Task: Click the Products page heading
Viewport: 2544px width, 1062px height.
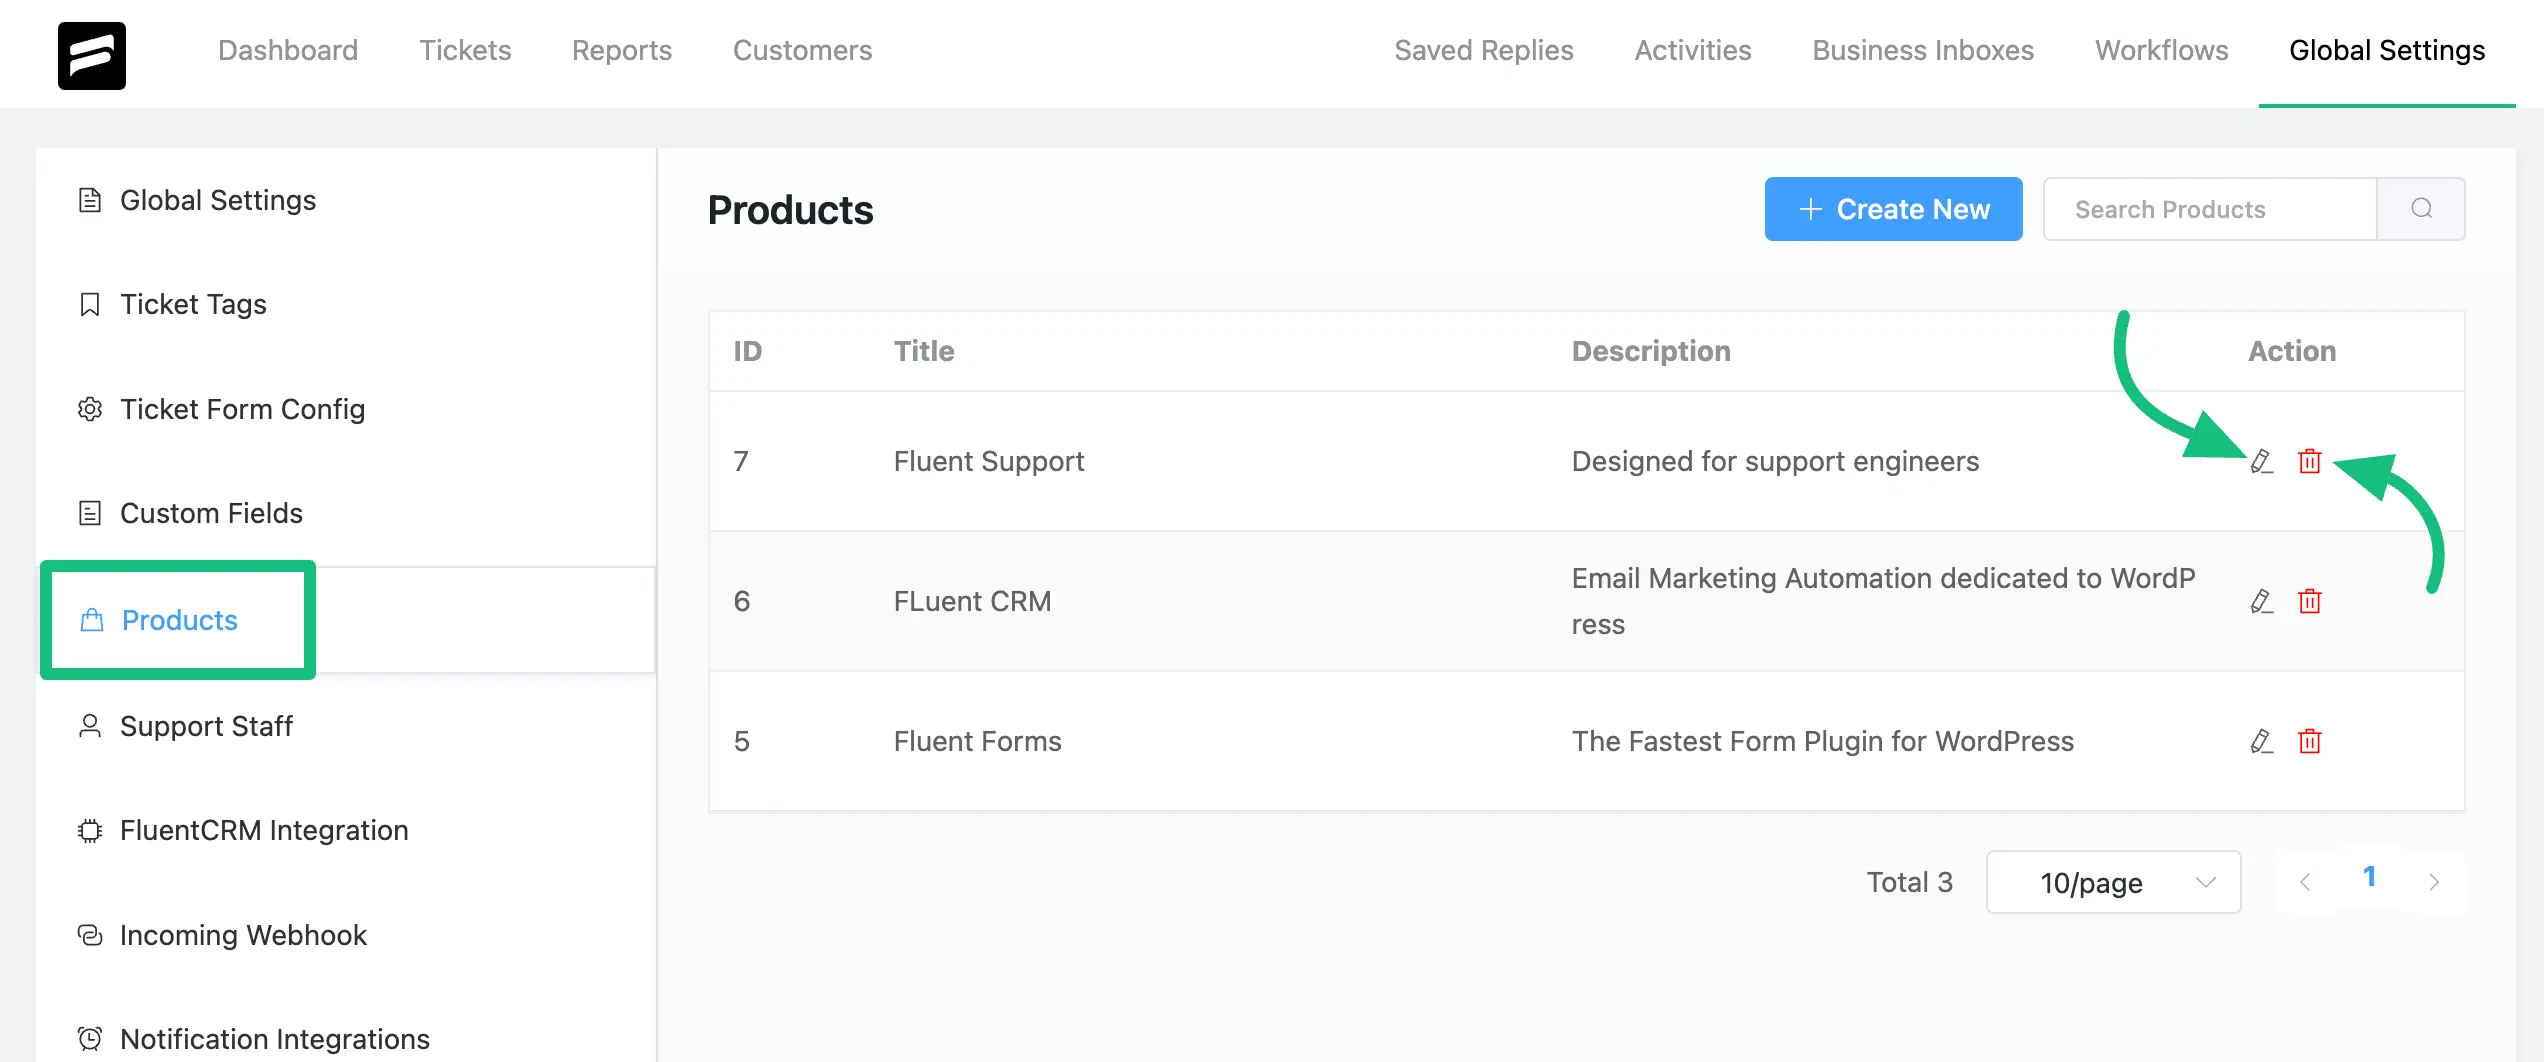Action: (x=790, y=210)
